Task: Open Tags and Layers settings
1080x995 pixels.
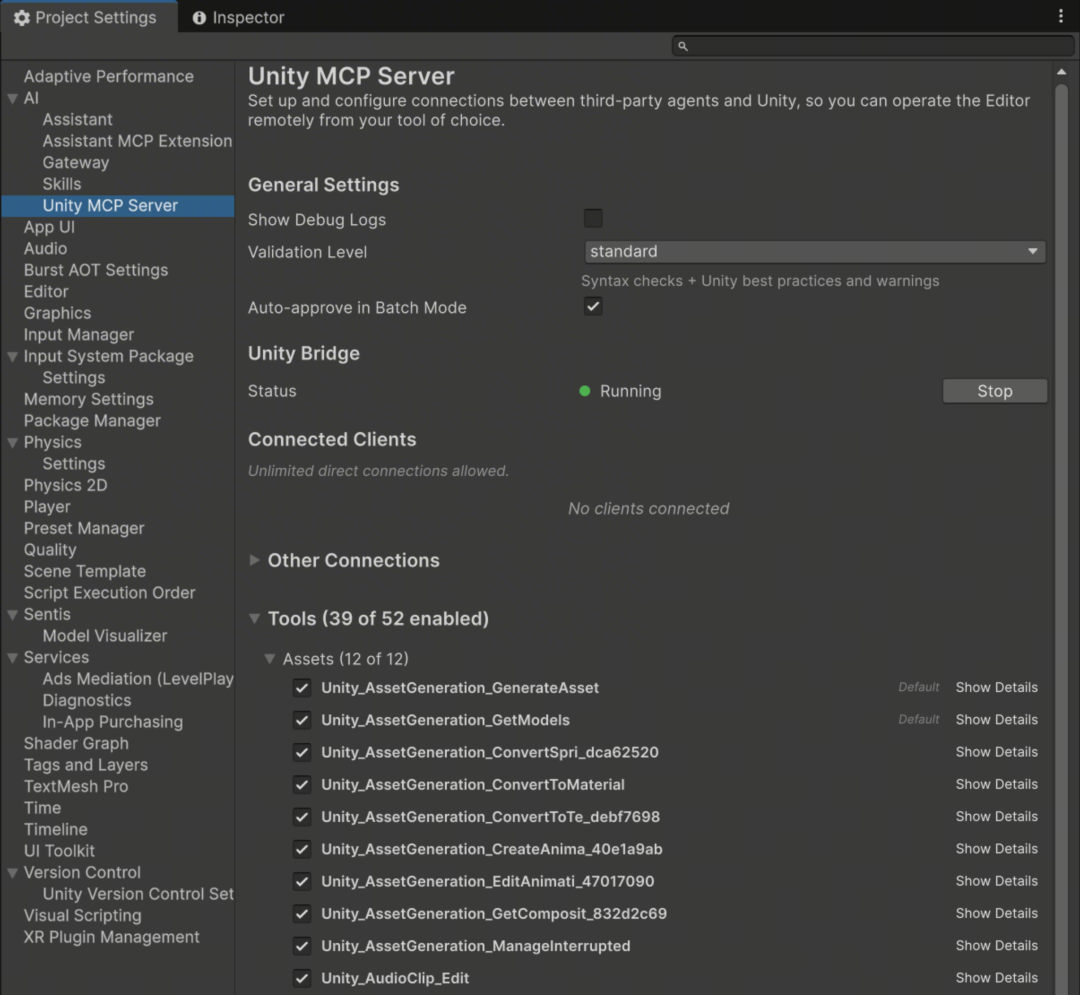Action: pyautogui.click(x=85, y=765)
